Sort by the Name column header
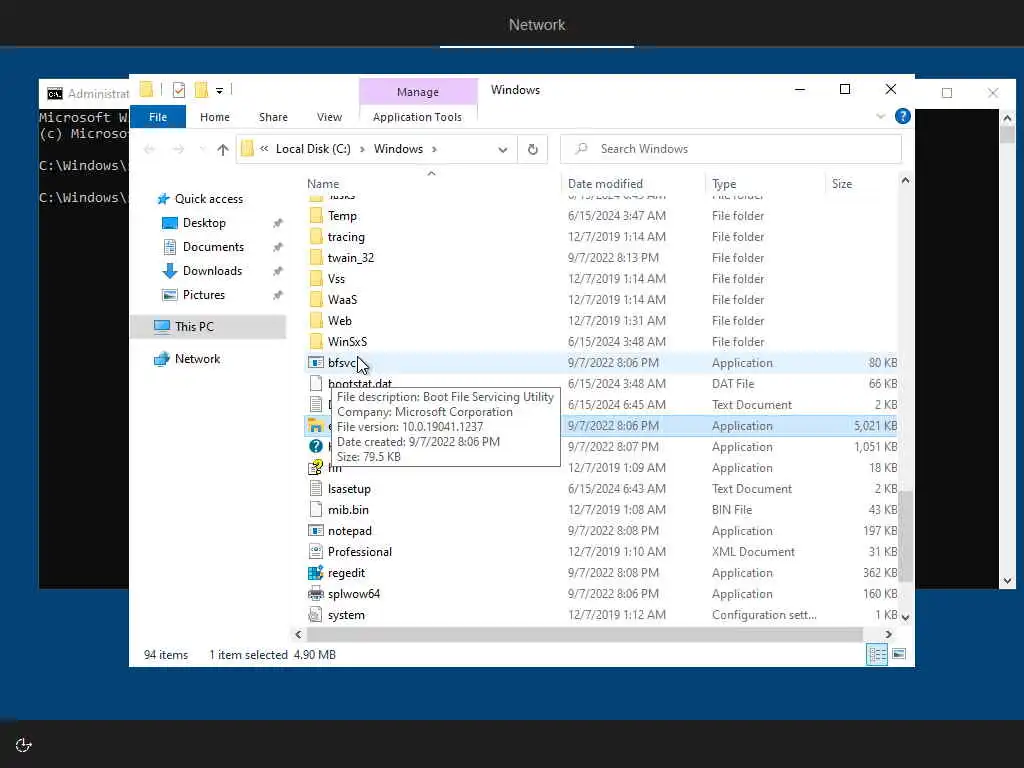The image size is (1024, 768). pos(323,184)
